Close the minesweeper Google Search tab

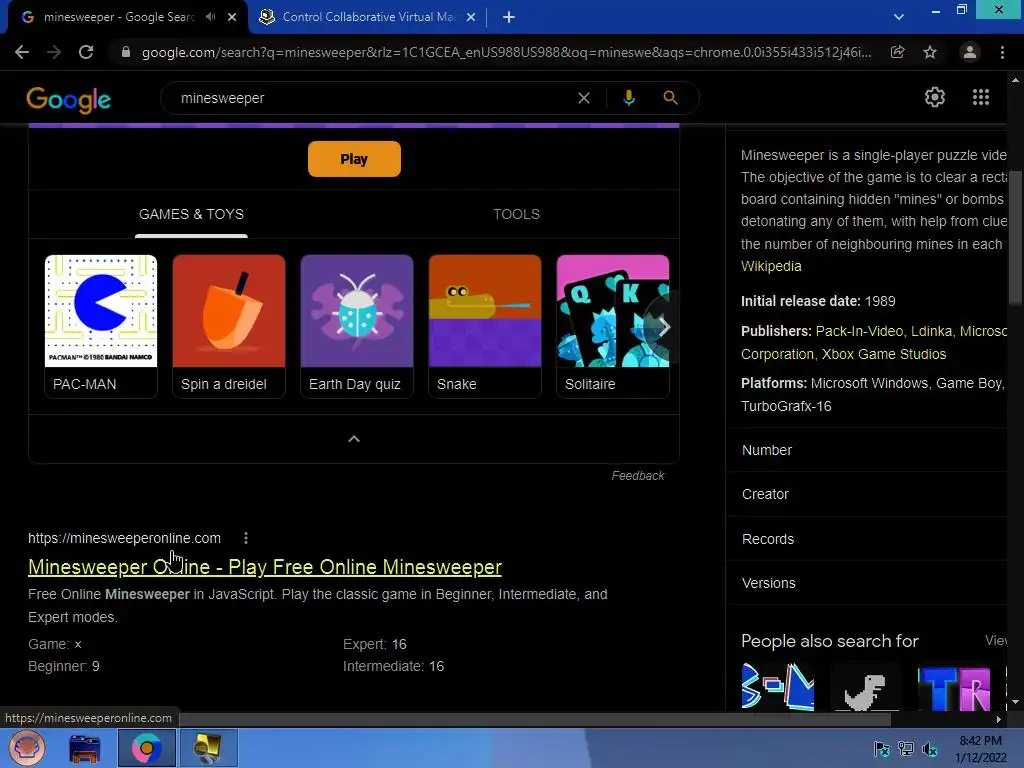coord(232,17)
